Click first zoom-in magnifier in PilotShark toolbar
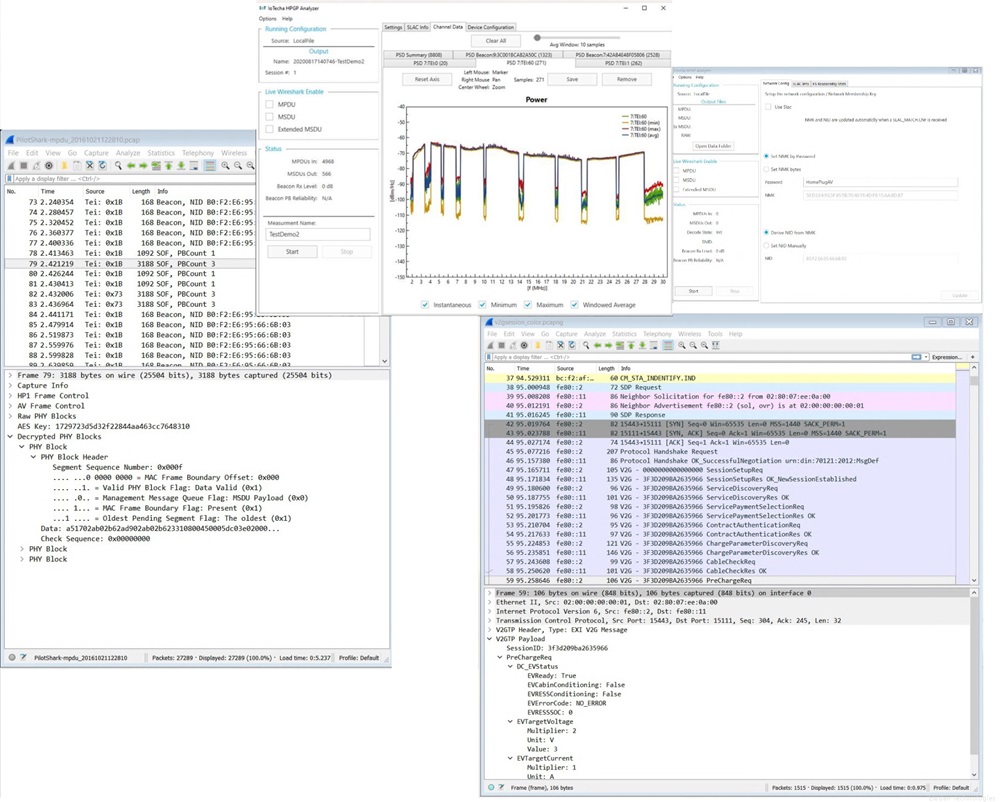Image resolution: width=1000 pixels, height=802 pixels. click(x=225, y=166)
